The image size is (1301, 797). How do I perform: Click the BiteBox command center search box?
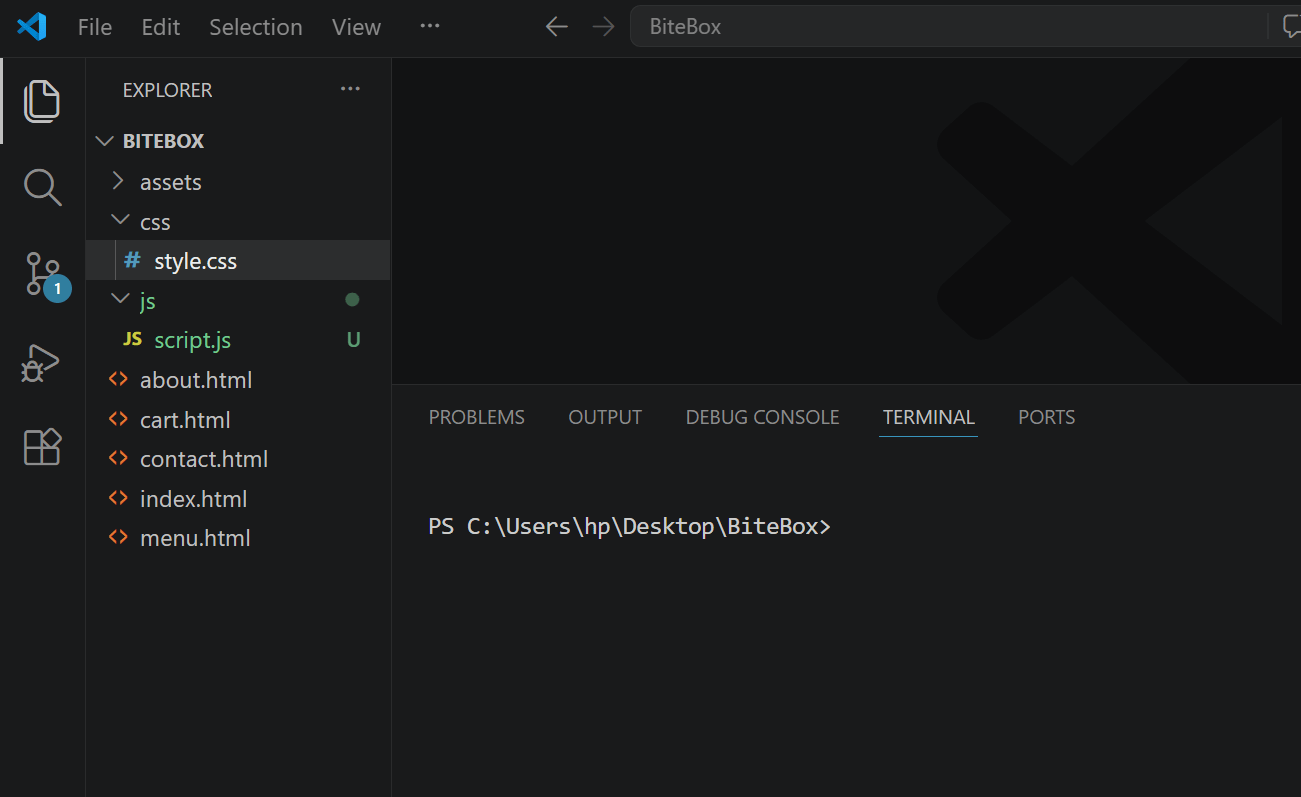coord(950,27)
